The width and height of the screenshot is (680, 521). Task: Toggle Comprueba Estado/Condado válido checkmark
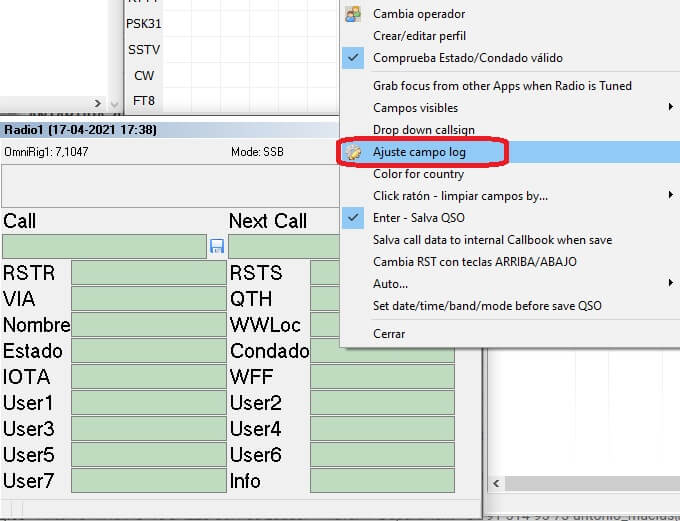[x=353, y=58]
